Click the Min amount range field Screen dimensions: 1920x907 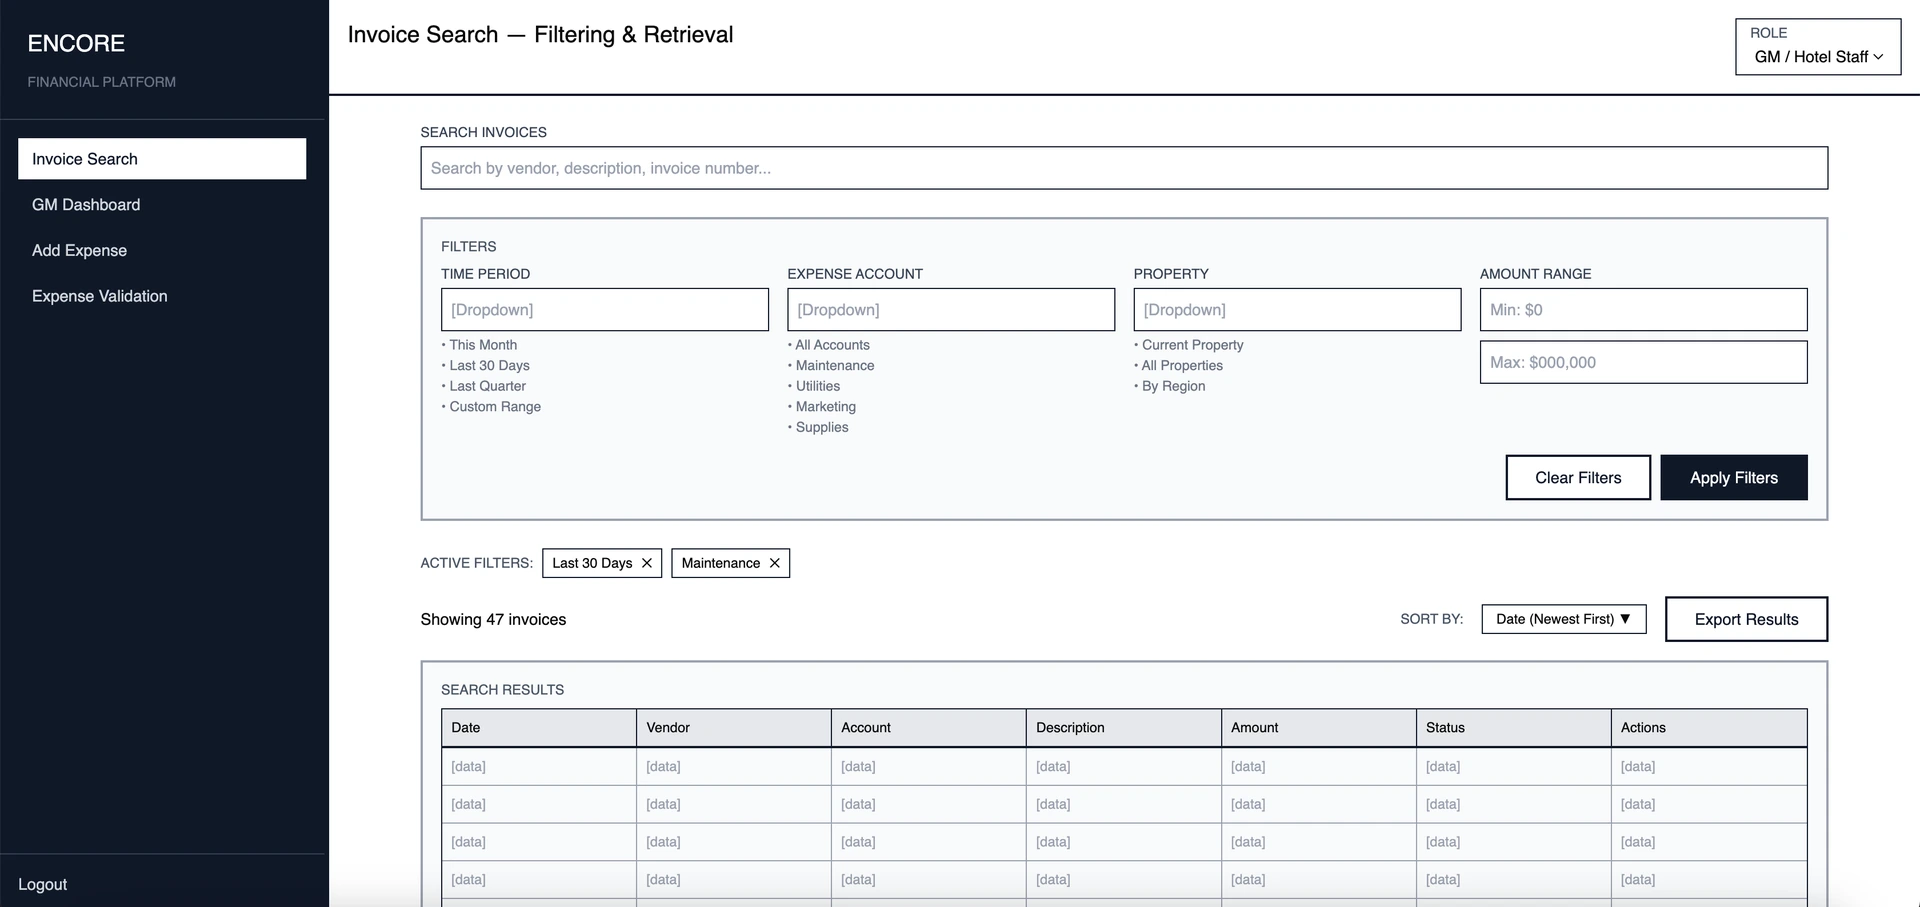[x=1642, y=309]
